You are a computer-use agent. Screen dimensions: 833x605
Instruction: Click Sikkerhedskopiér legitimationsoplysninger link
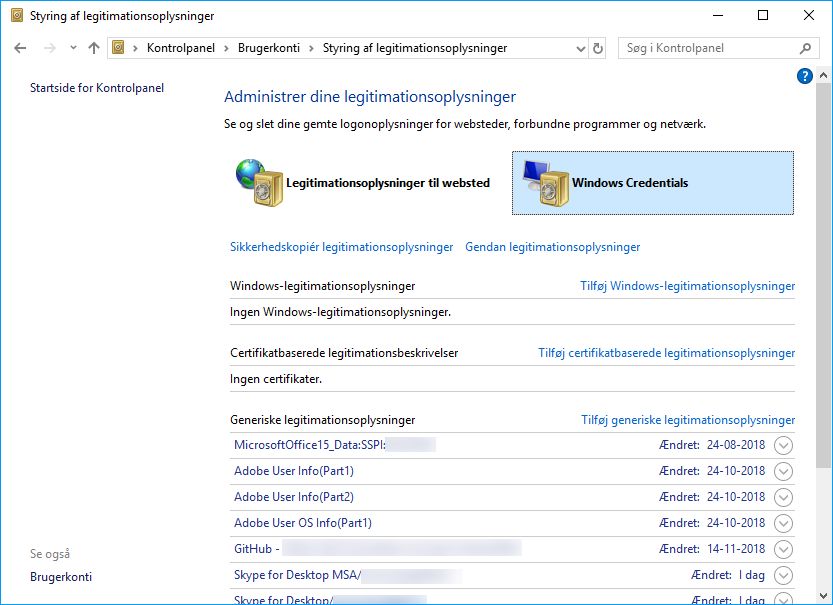342,247
